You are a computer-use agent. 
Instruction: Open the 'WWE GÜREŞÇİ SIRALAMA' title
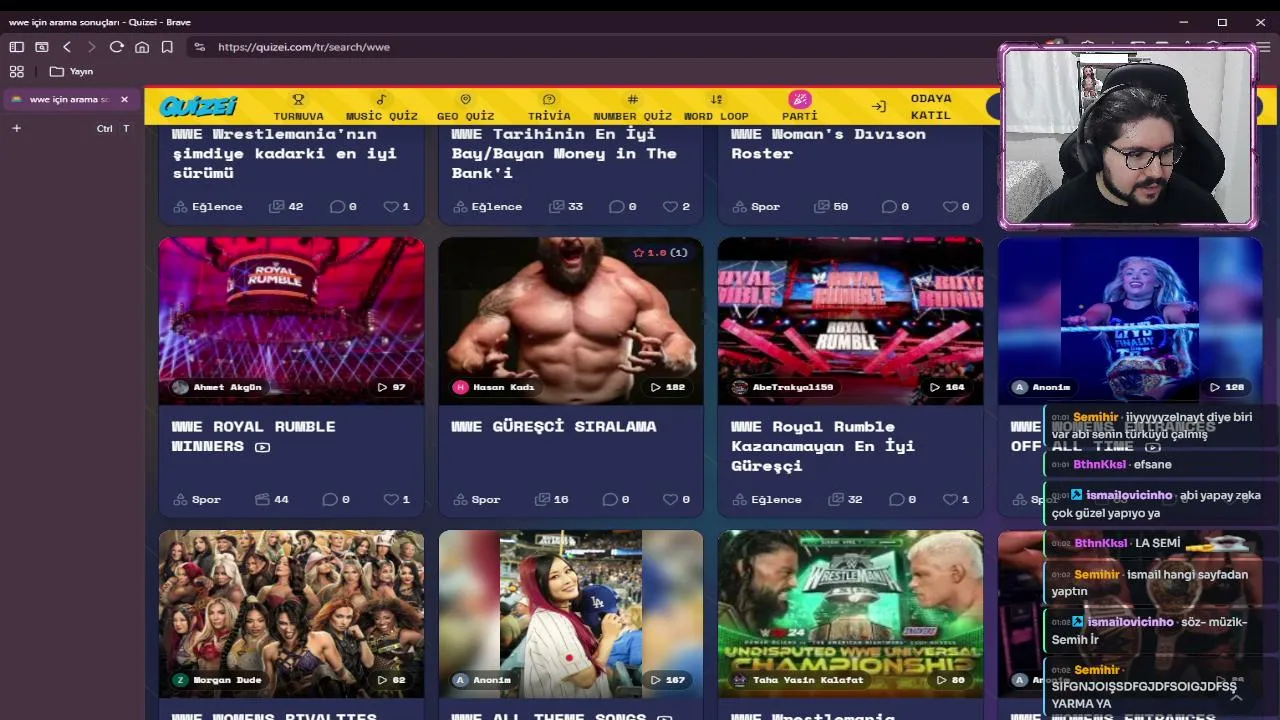[x=554, y=426]
